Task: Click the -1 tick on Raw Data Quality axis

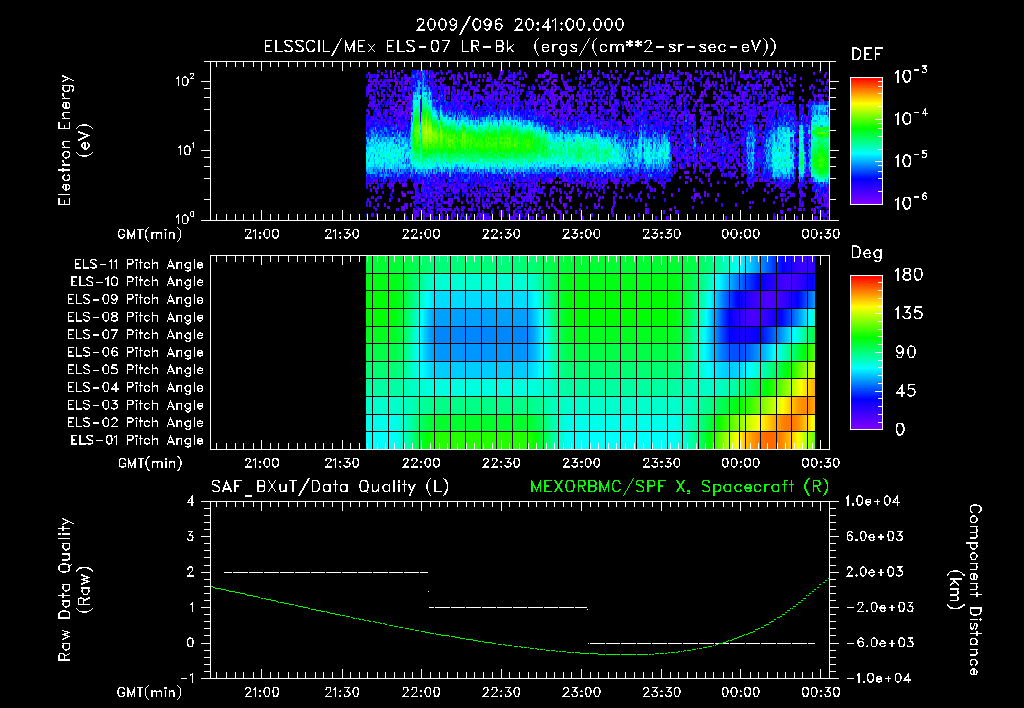Action: [x=187, y=678]
